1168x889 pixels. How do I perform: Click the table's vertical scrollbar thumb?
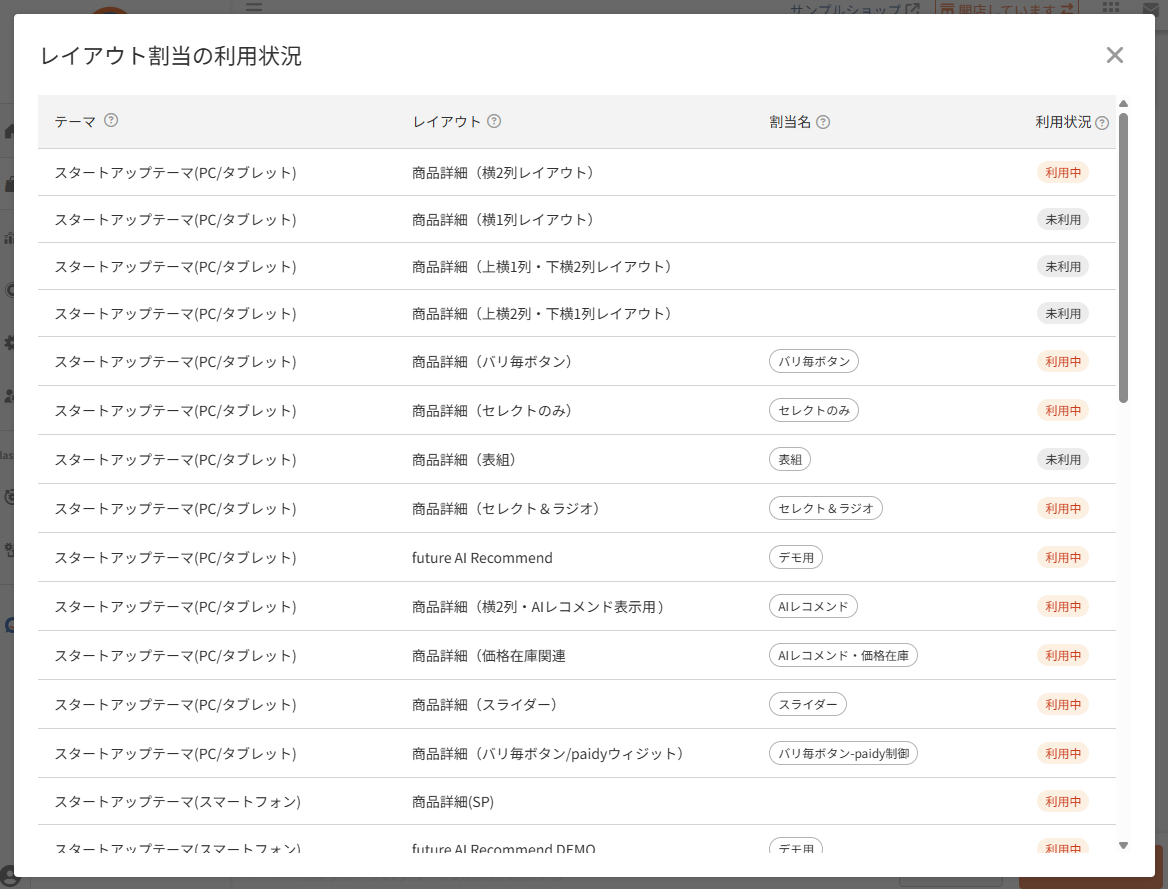pos(1123,258)
